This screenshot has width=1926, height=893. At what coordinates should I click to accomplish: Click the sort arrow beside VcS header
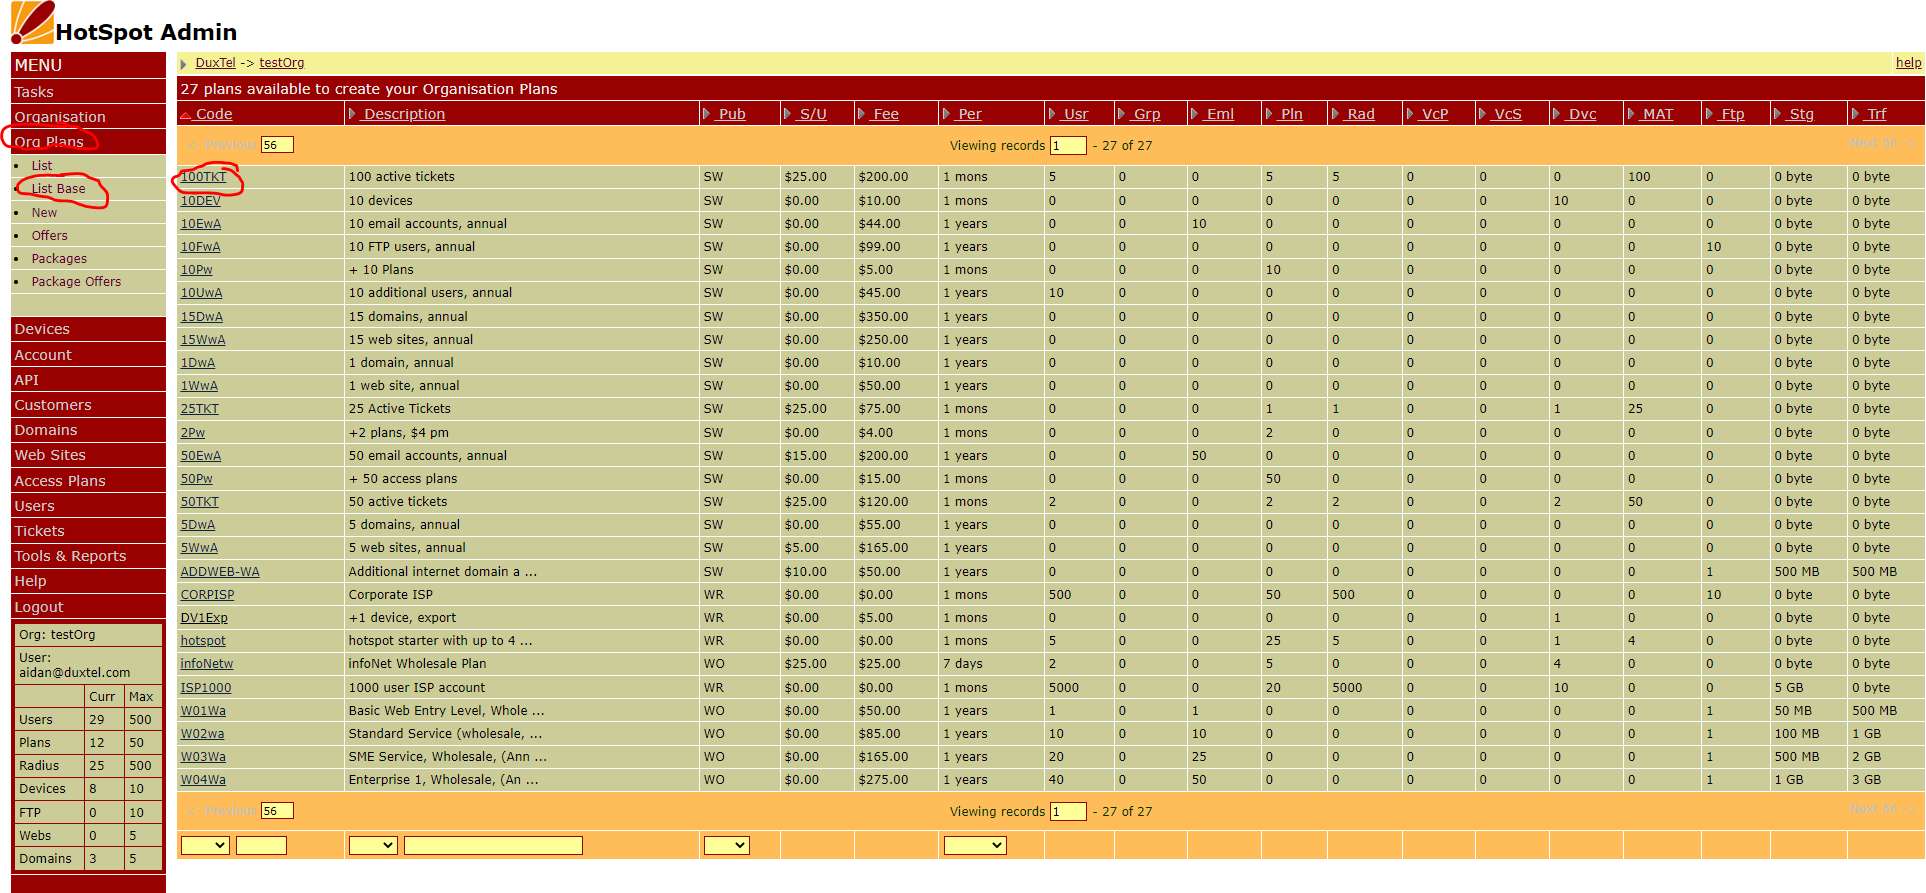pos(1483,114)
